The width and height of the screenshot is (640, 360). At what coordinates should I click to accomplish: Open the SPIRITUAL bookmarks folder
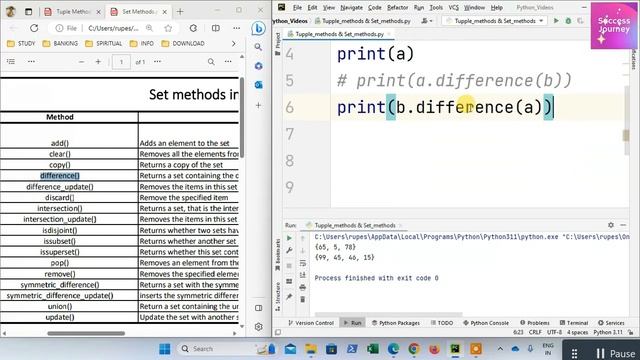104,43
